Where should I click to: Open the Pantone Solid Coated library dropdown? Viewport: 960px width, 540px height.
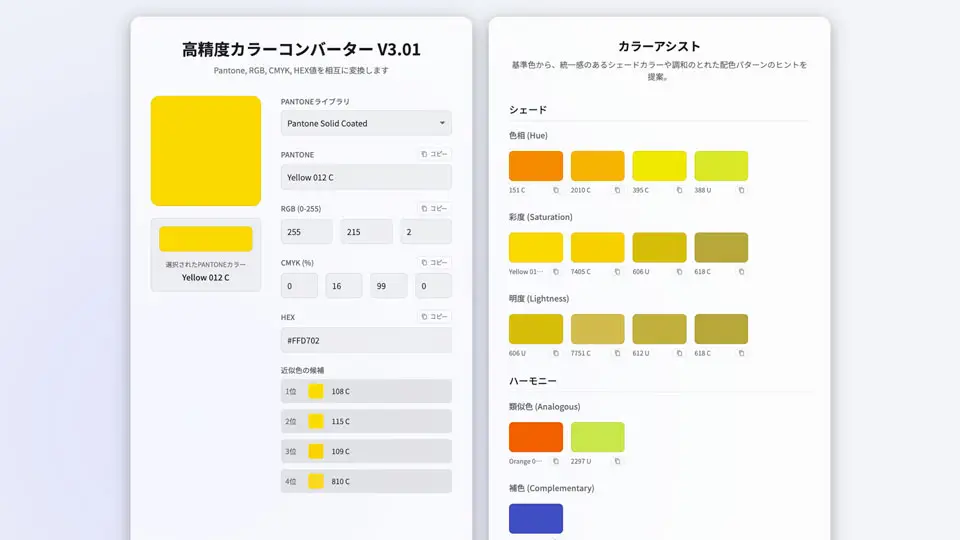click(366, 123)
